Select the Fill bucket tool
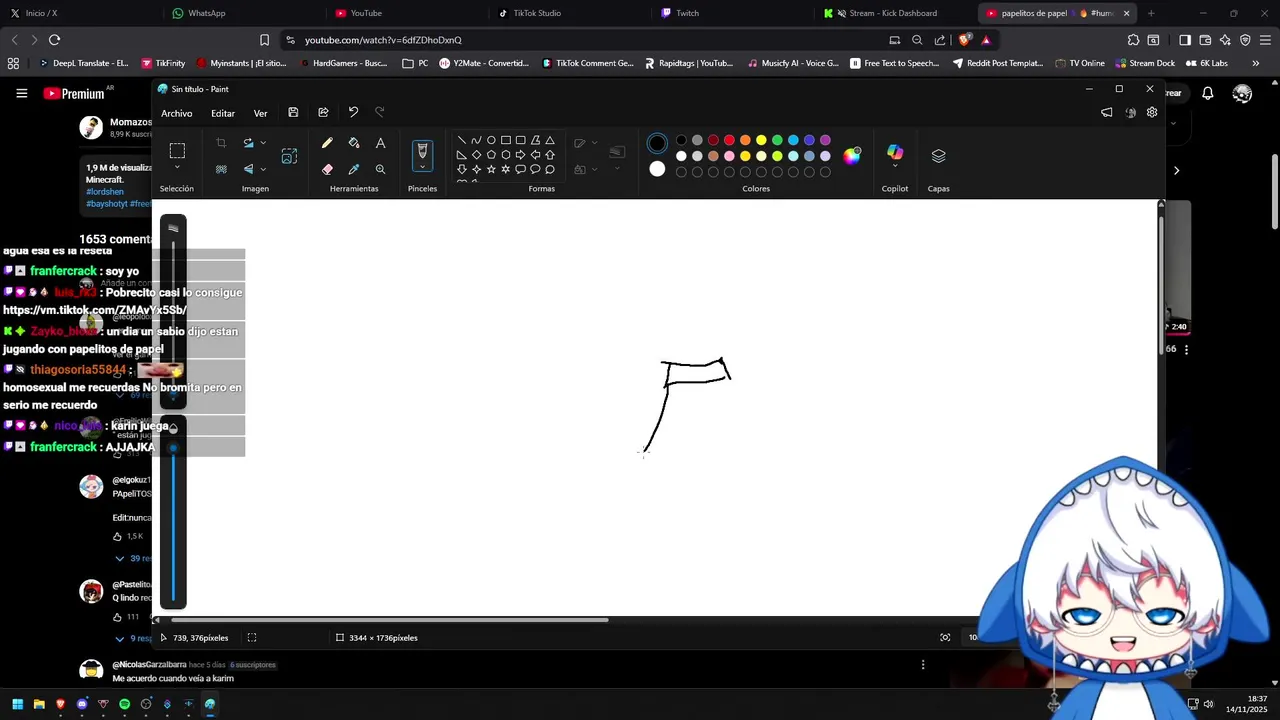This screenshot has height=720, width=1280. 353,143
